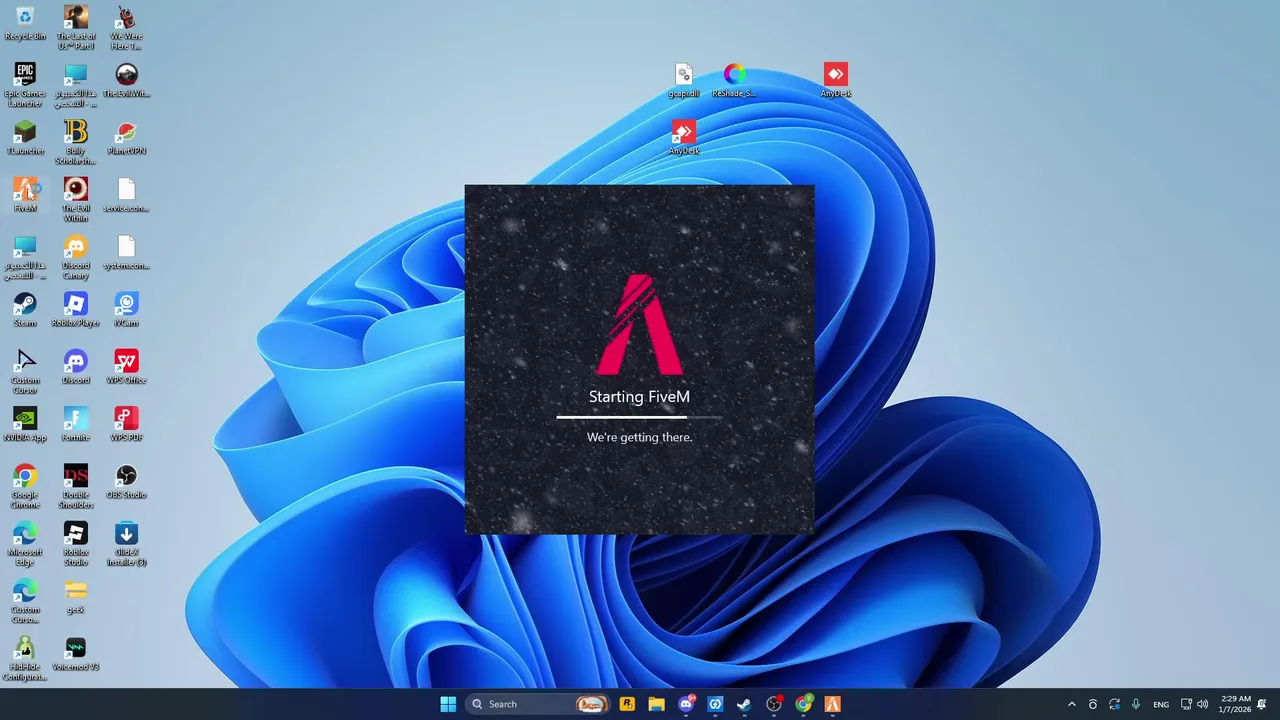Open the geek zipped folder
This screenshot has width=1280, height=720.
pyautogui.click(x=76, y=596)
